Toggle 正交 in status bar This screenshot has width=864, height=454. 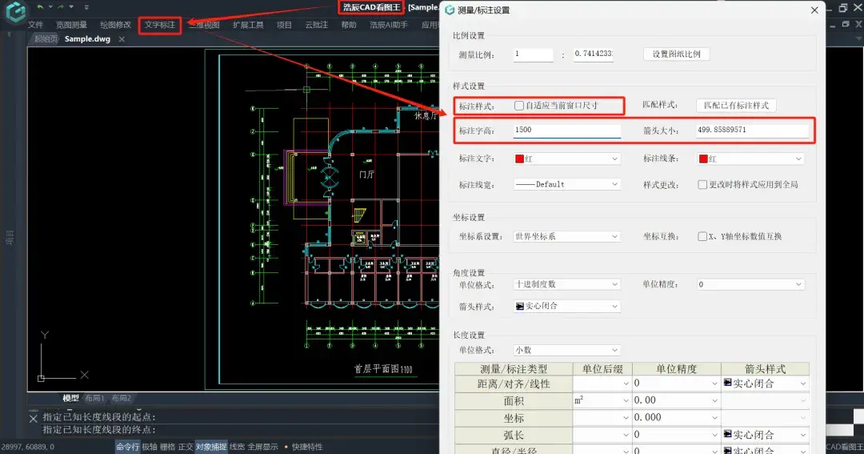[x=186, y=447]
